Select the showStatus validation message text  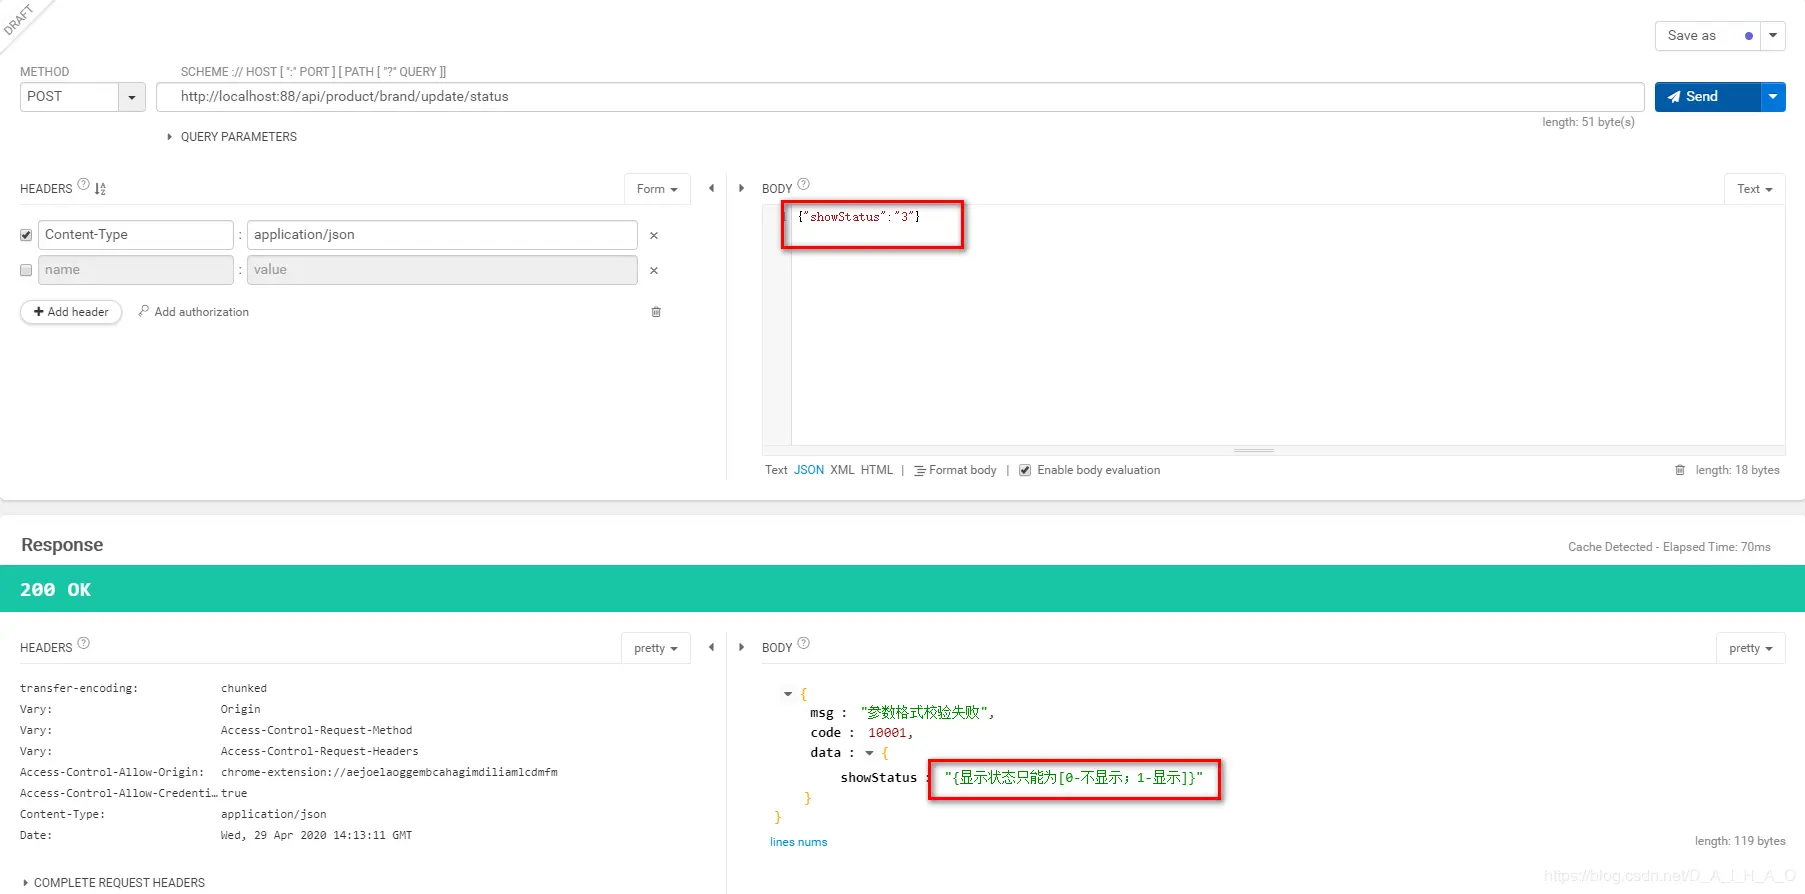(x=1074, y=778)
